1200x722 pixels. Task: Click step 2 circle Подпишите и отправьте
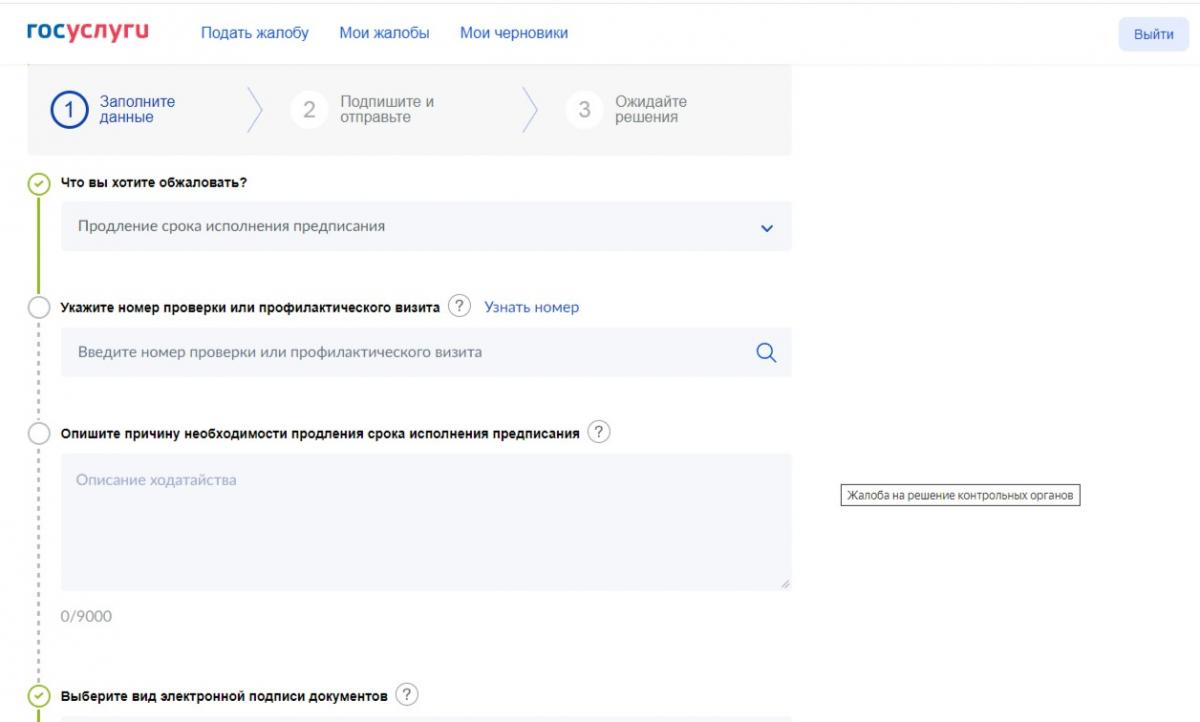[x=309, y=110]
